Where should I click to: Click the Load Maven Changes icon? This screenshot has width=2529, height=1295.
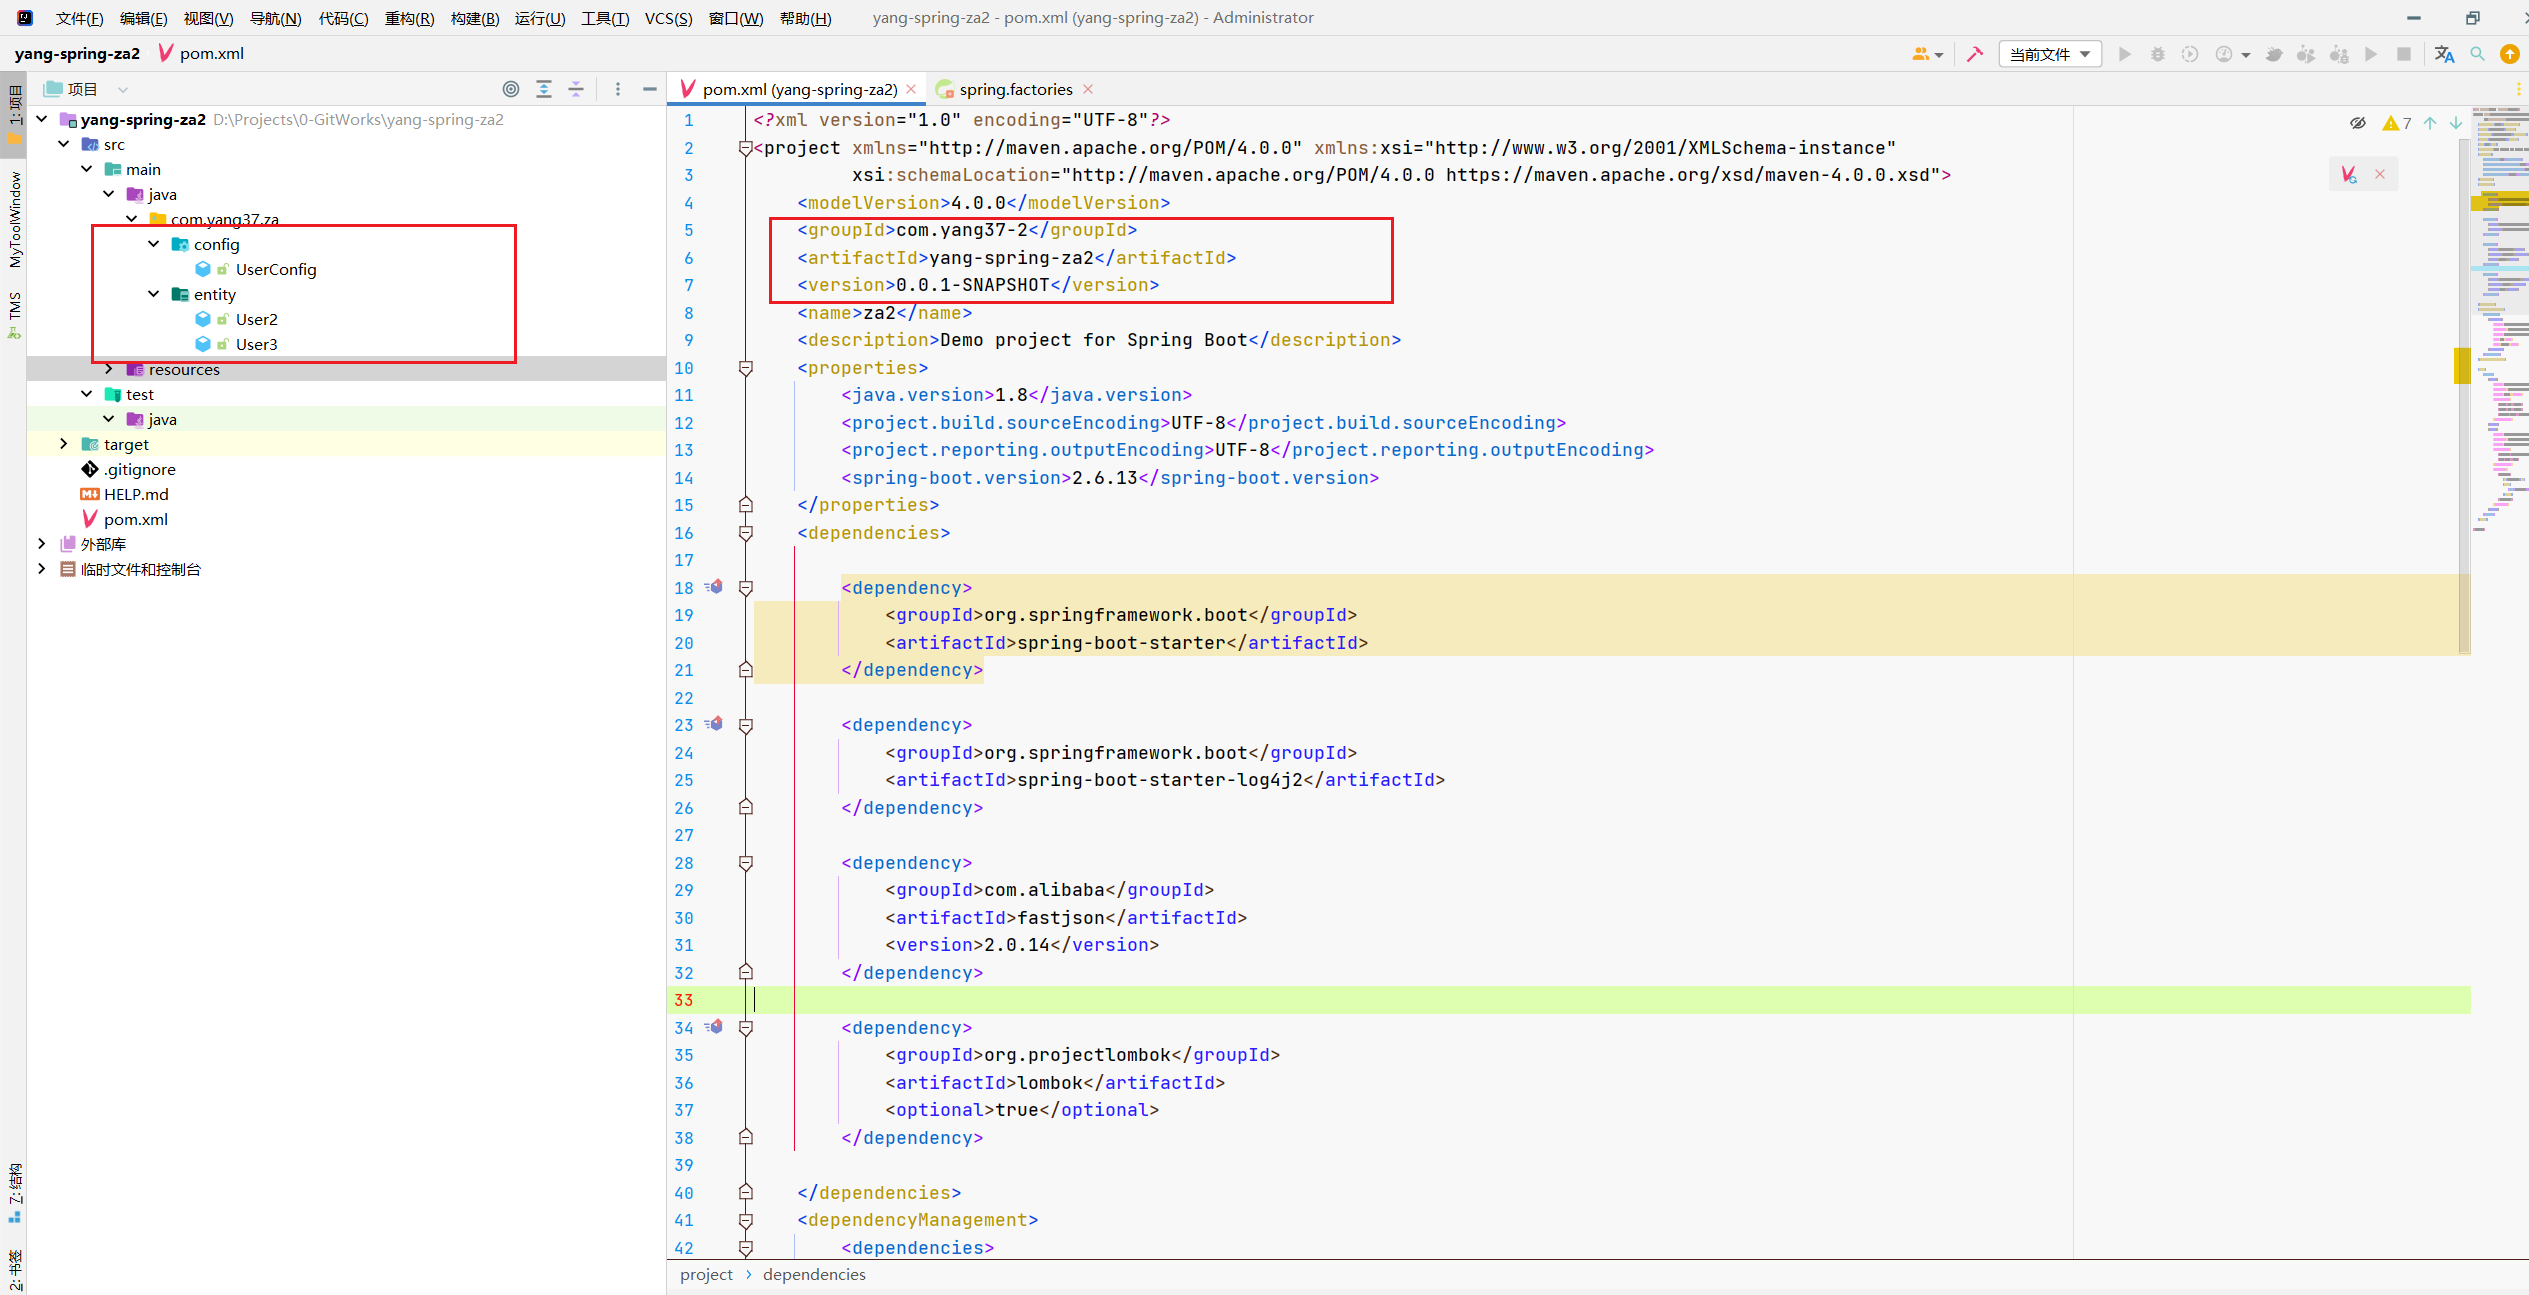tap(2349, 175)
